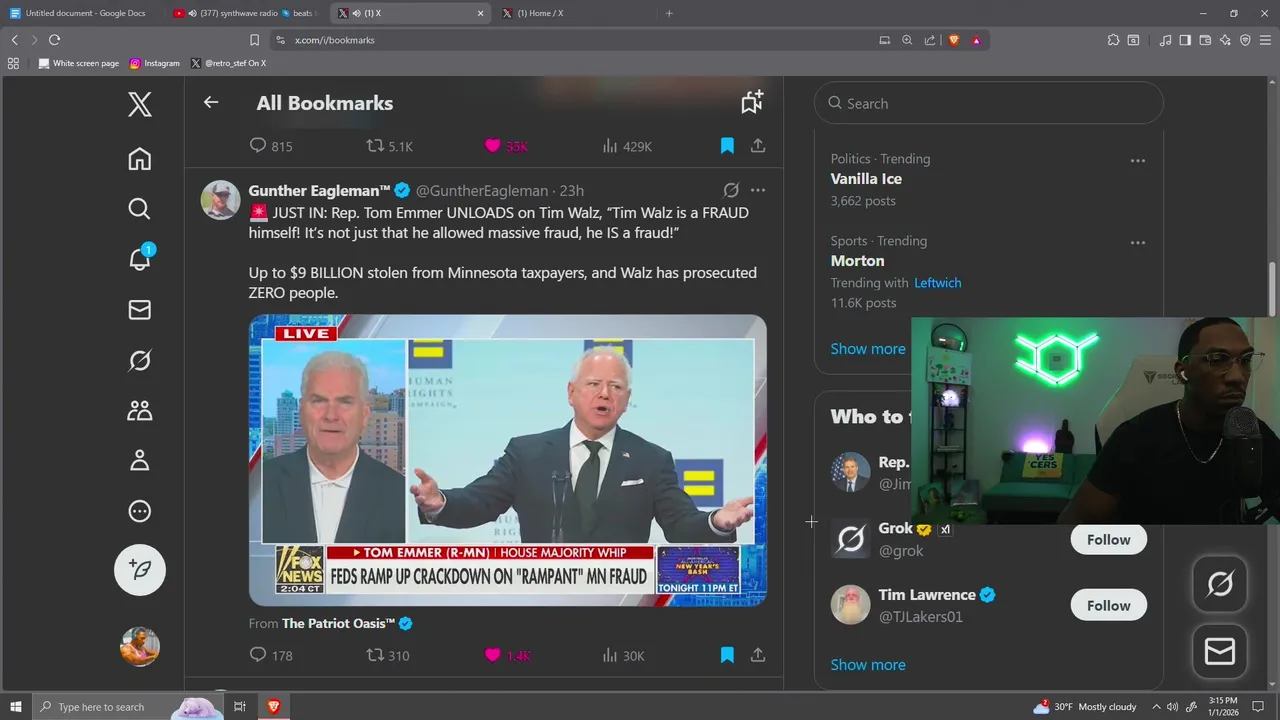Click the add bookmark folder icon
Image resolution: width=1280 pixels, height=720 pixels.
click(752, 102)
